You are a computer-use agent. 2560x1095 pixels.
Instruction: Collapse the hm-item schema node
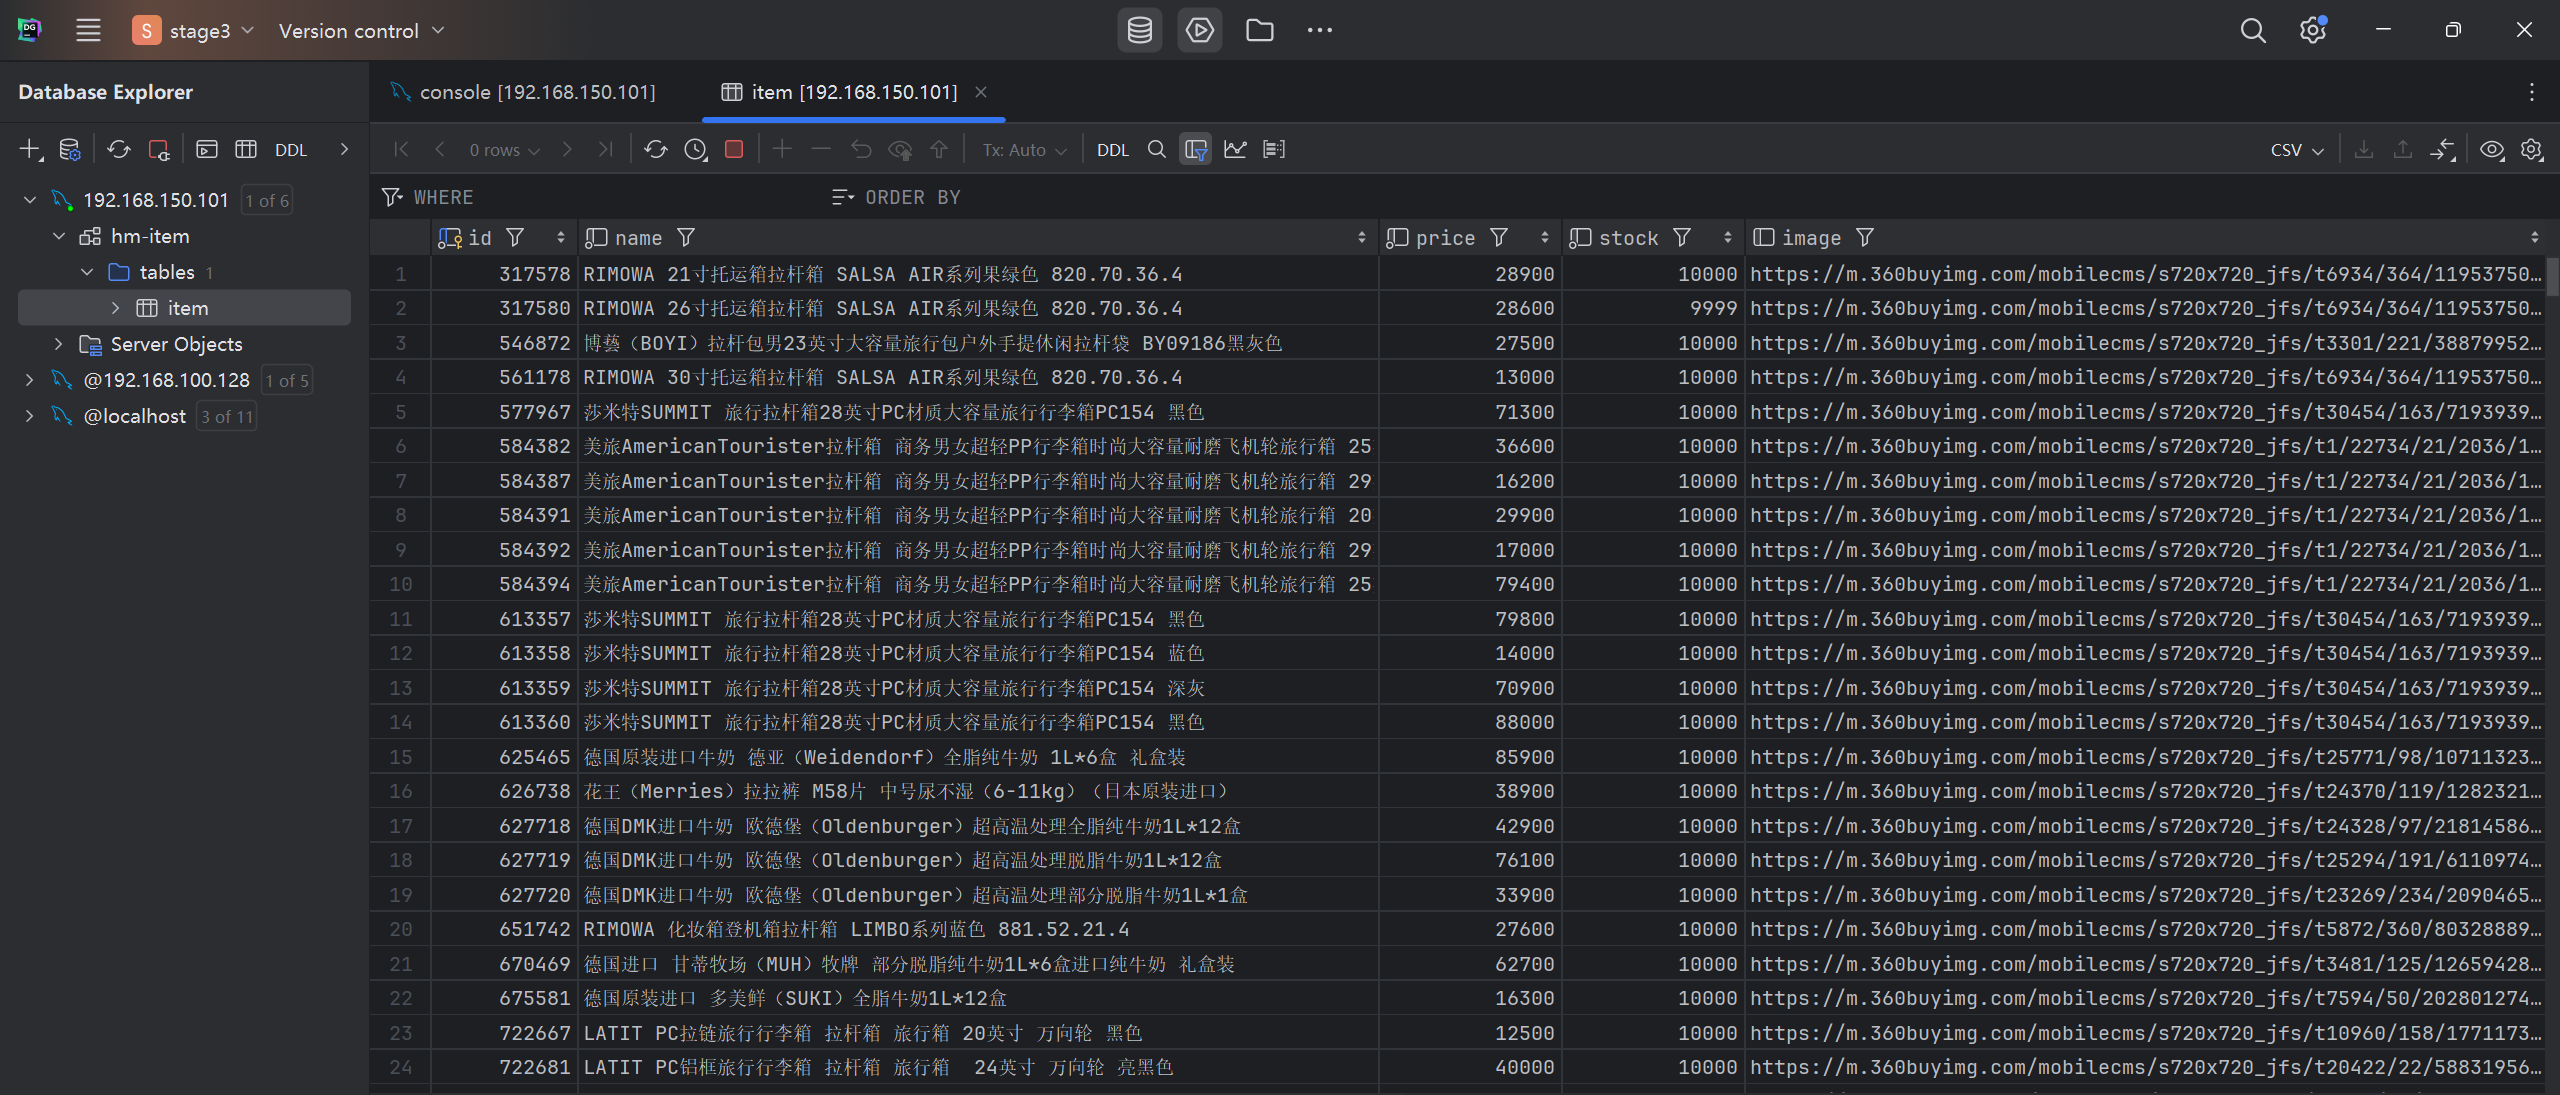coord(59,237)
